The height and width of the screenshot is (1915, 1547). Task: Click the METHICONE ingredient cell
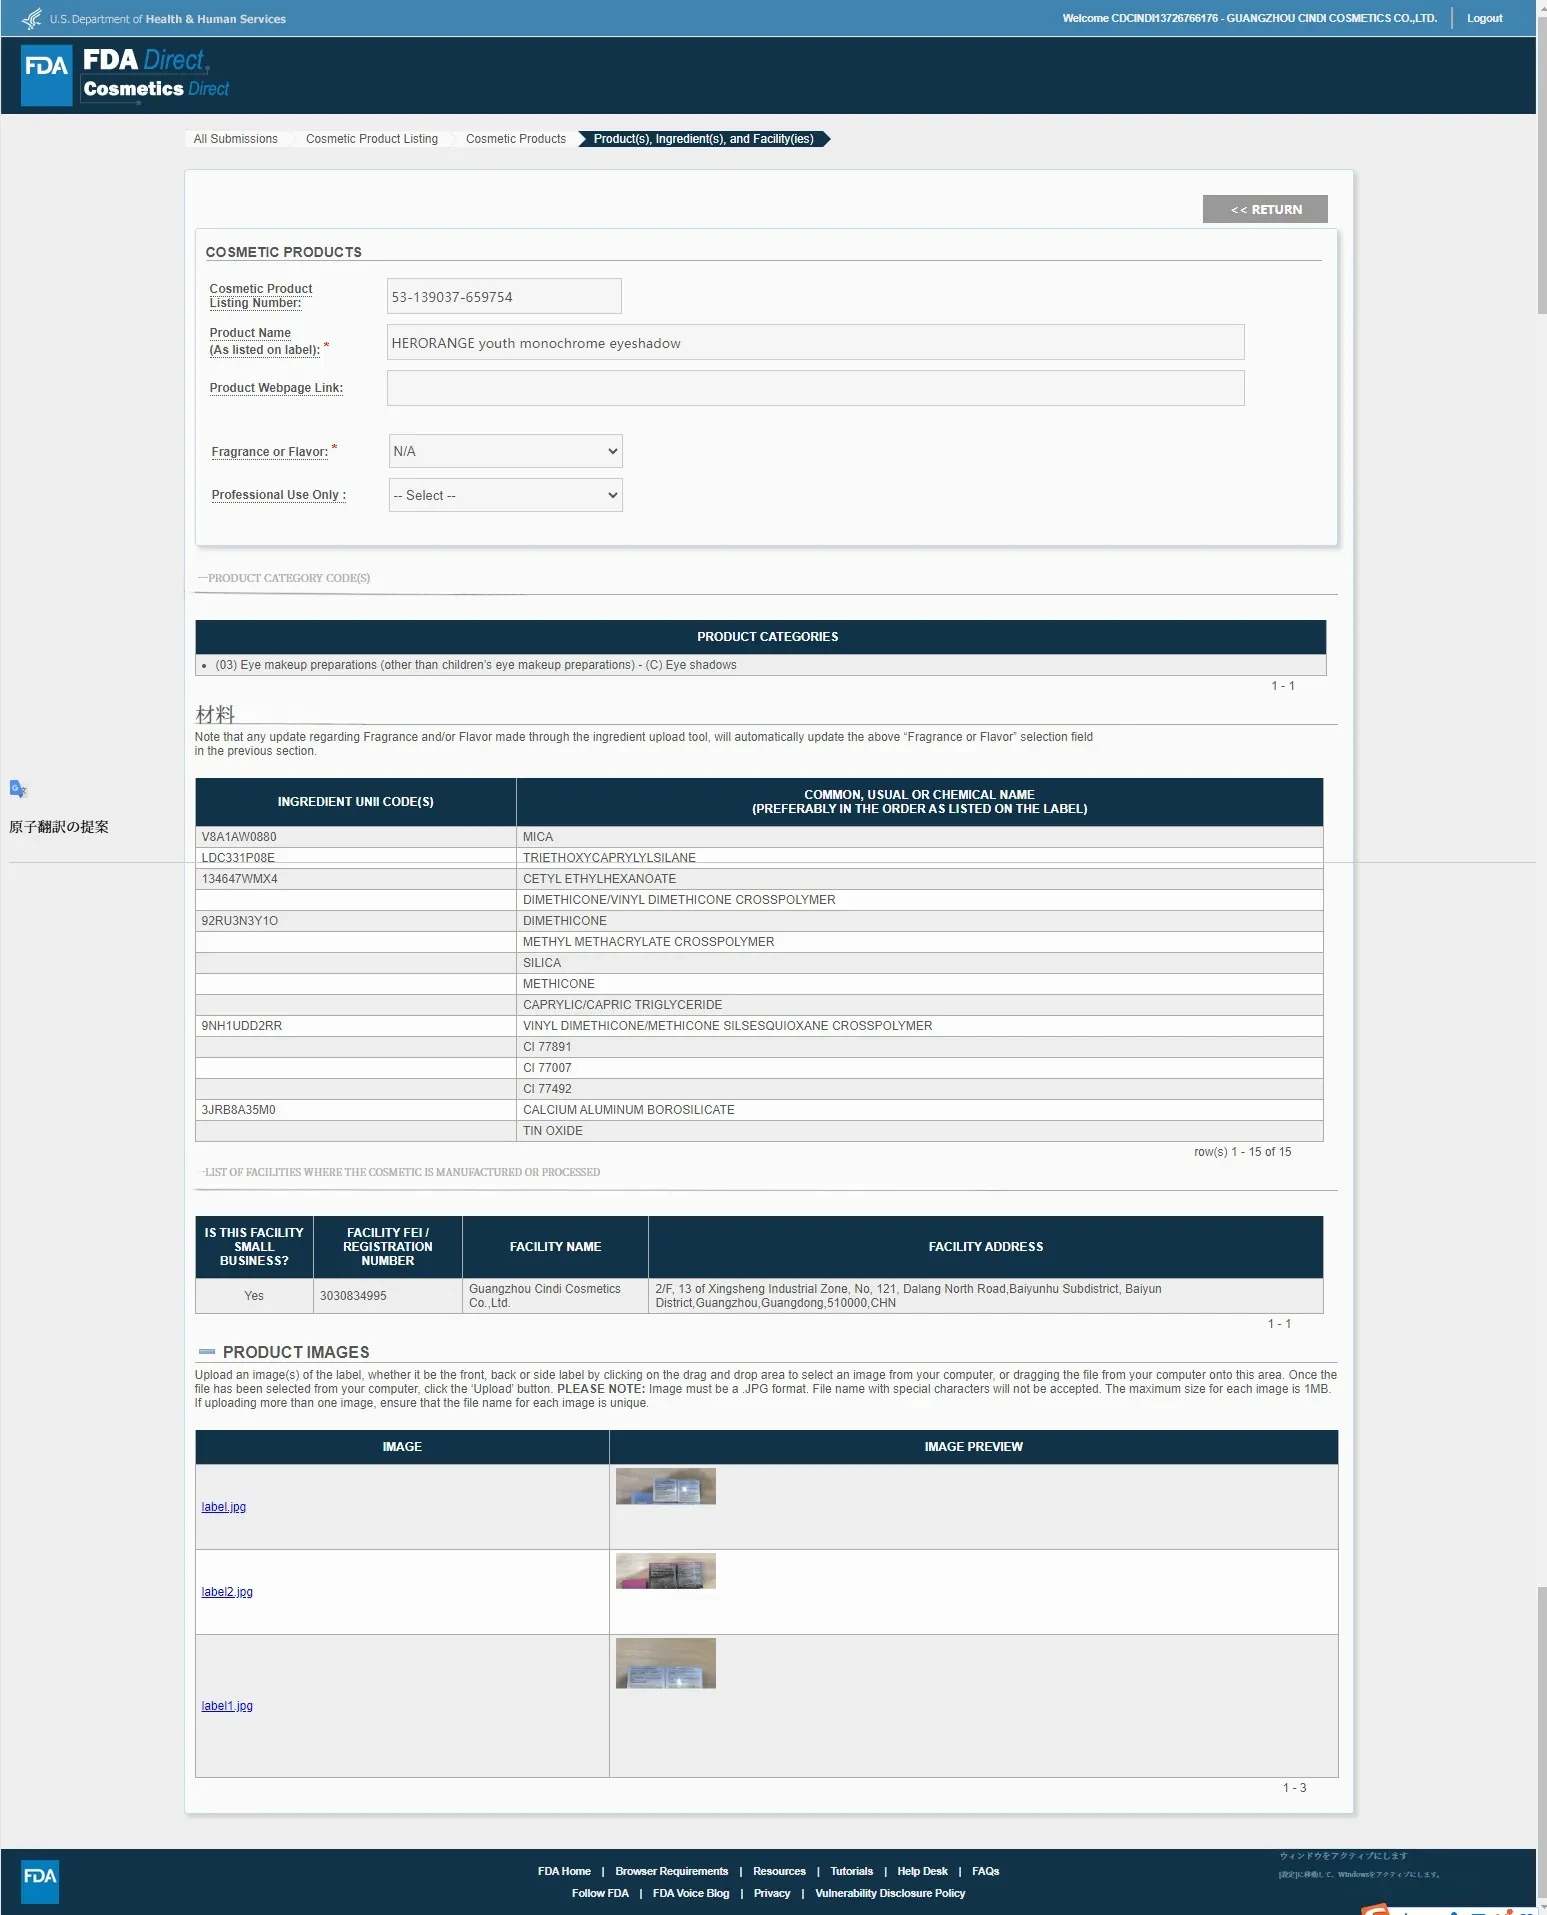[919, 984]
